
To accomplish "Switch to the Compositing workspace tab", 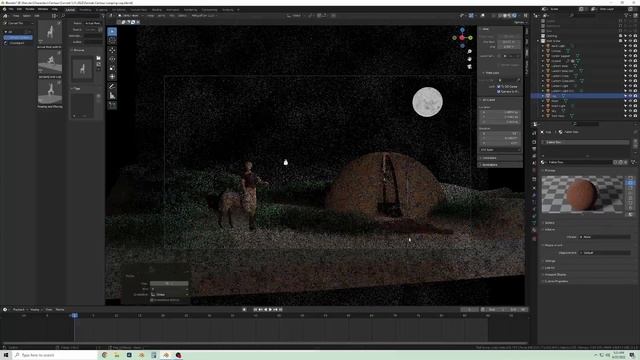I will (209, 9).
